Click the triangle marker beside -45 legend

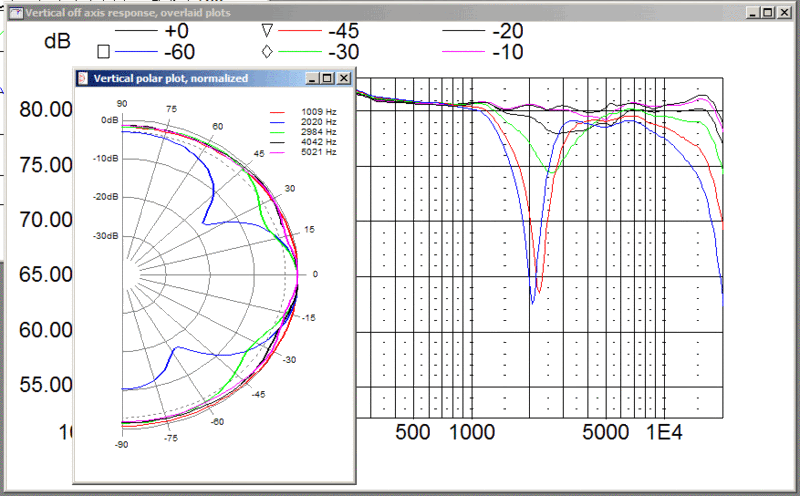(267, 31)
